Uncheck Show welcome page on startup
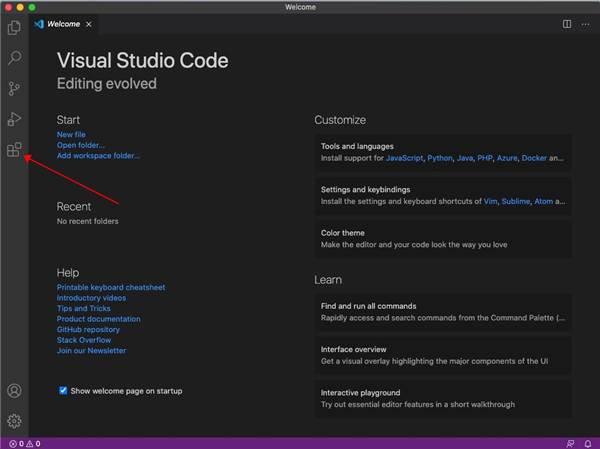 pos(63,390)
